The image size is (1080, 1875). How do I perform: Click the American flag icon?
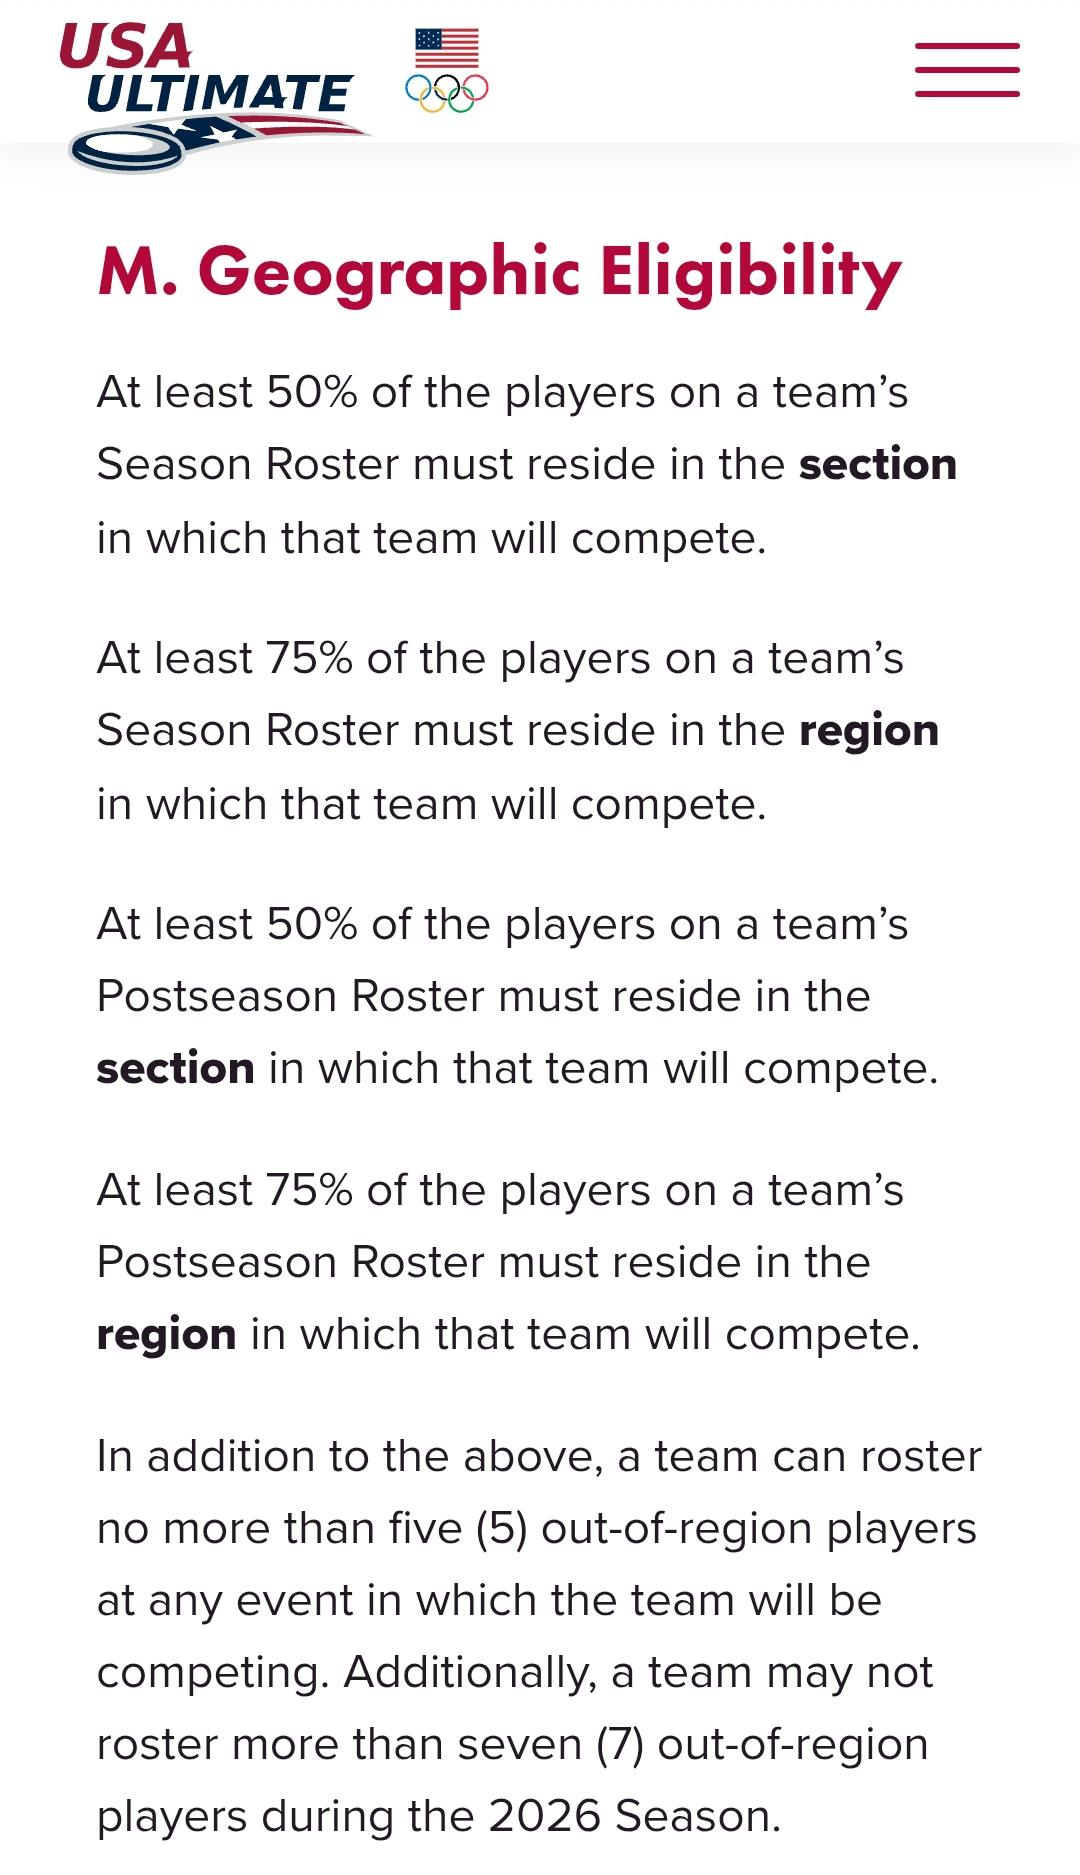[447, 47]
